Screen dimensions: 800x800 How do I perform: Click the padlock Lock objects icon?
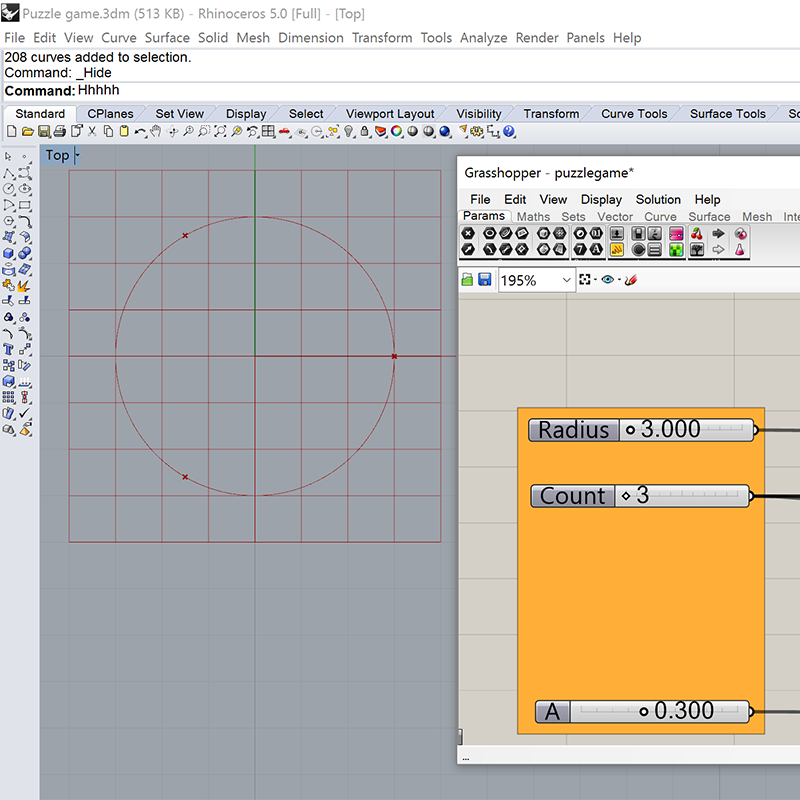tap(364, 132)
